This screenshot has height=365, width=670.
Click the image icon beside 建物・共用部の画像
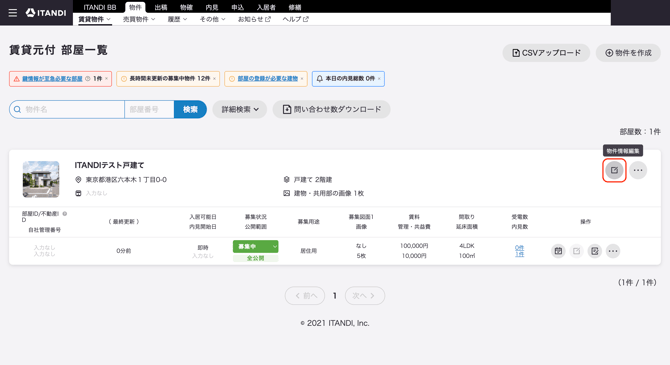click(x=286, y=193)
